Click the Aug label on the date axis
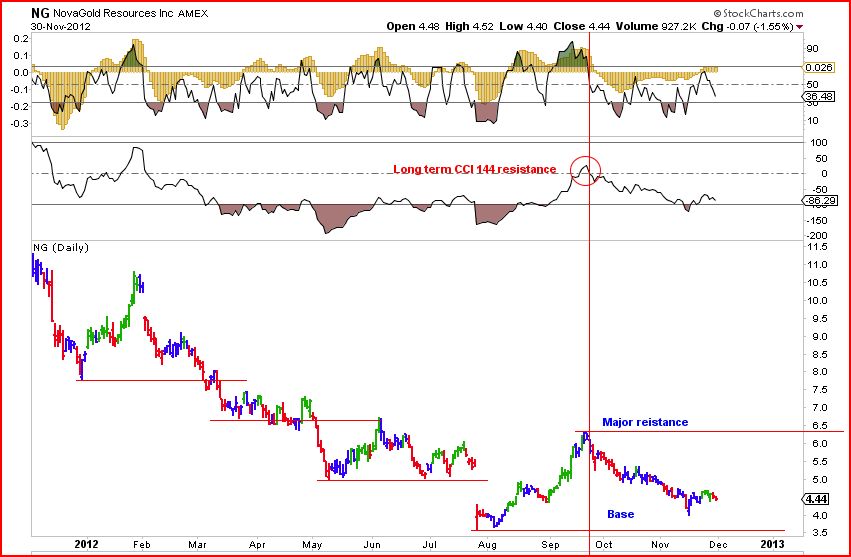The height and width of the screenshot is (557, 851). 487,544
